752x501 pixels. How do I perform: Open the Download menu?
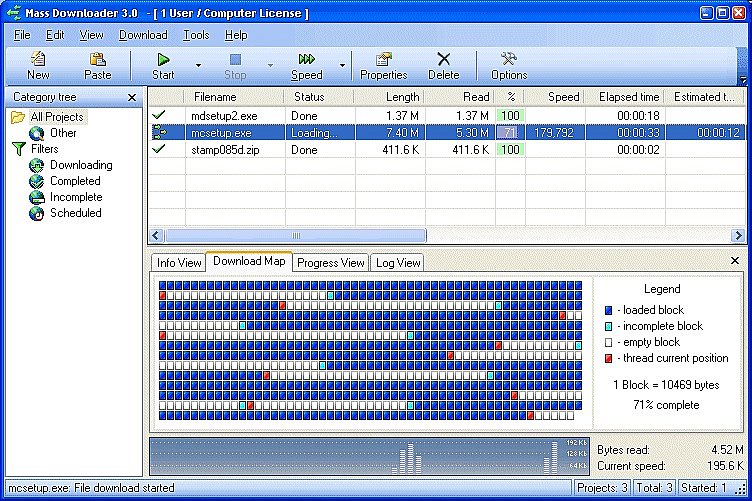click(143, 35)
